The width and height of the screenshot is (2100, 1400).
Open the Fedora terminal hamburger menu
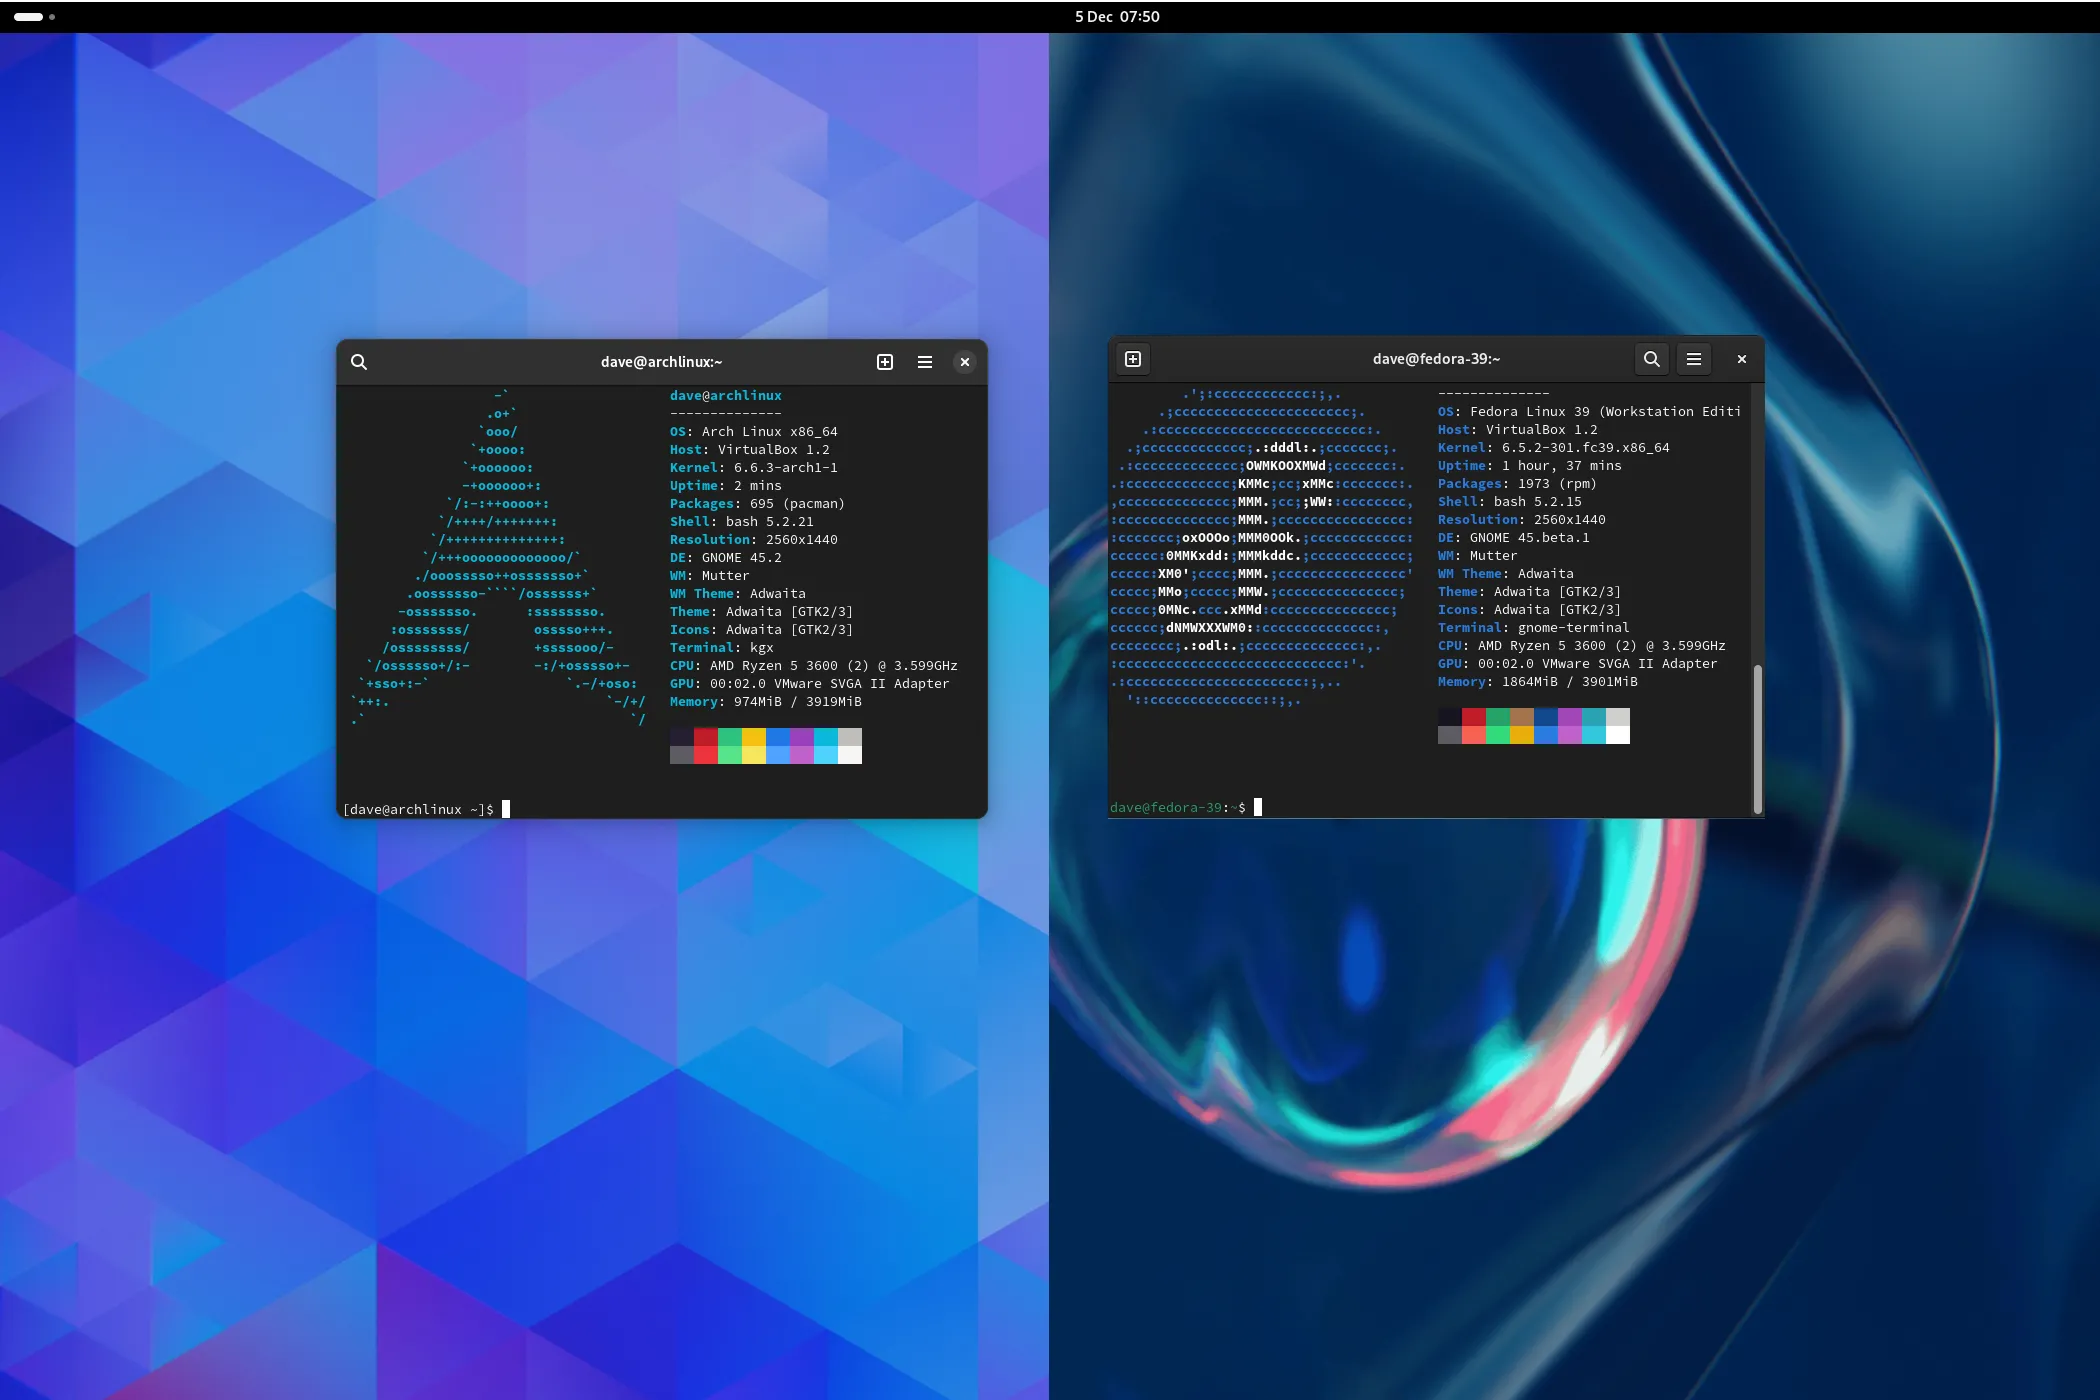[x=1694, y=359]
